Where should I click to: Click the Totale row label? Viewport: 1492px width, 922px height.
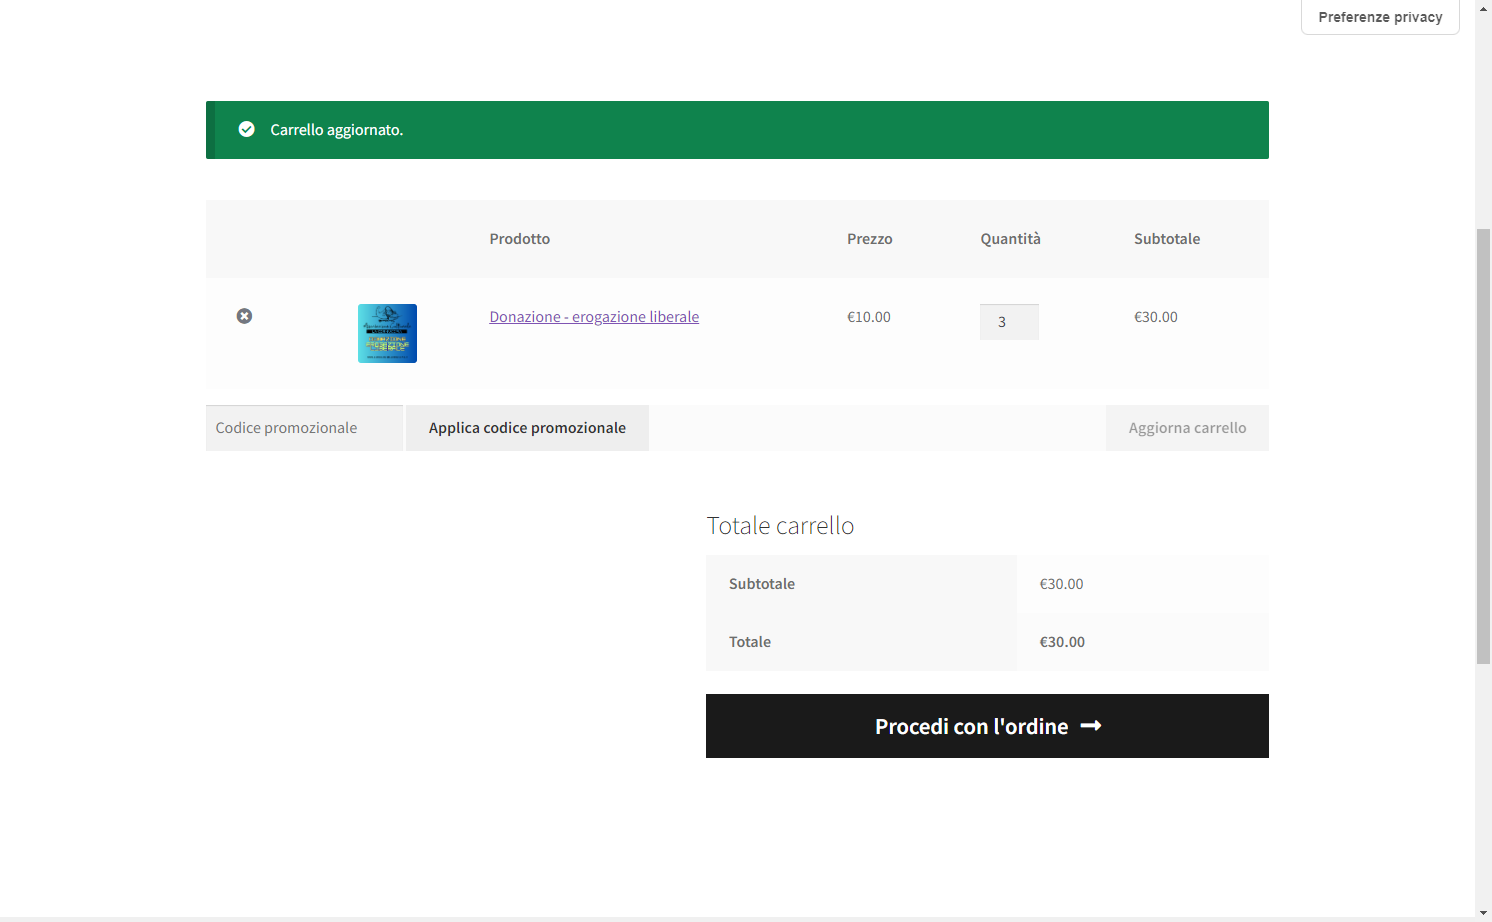pyautogui.click(x=749, y=642)
